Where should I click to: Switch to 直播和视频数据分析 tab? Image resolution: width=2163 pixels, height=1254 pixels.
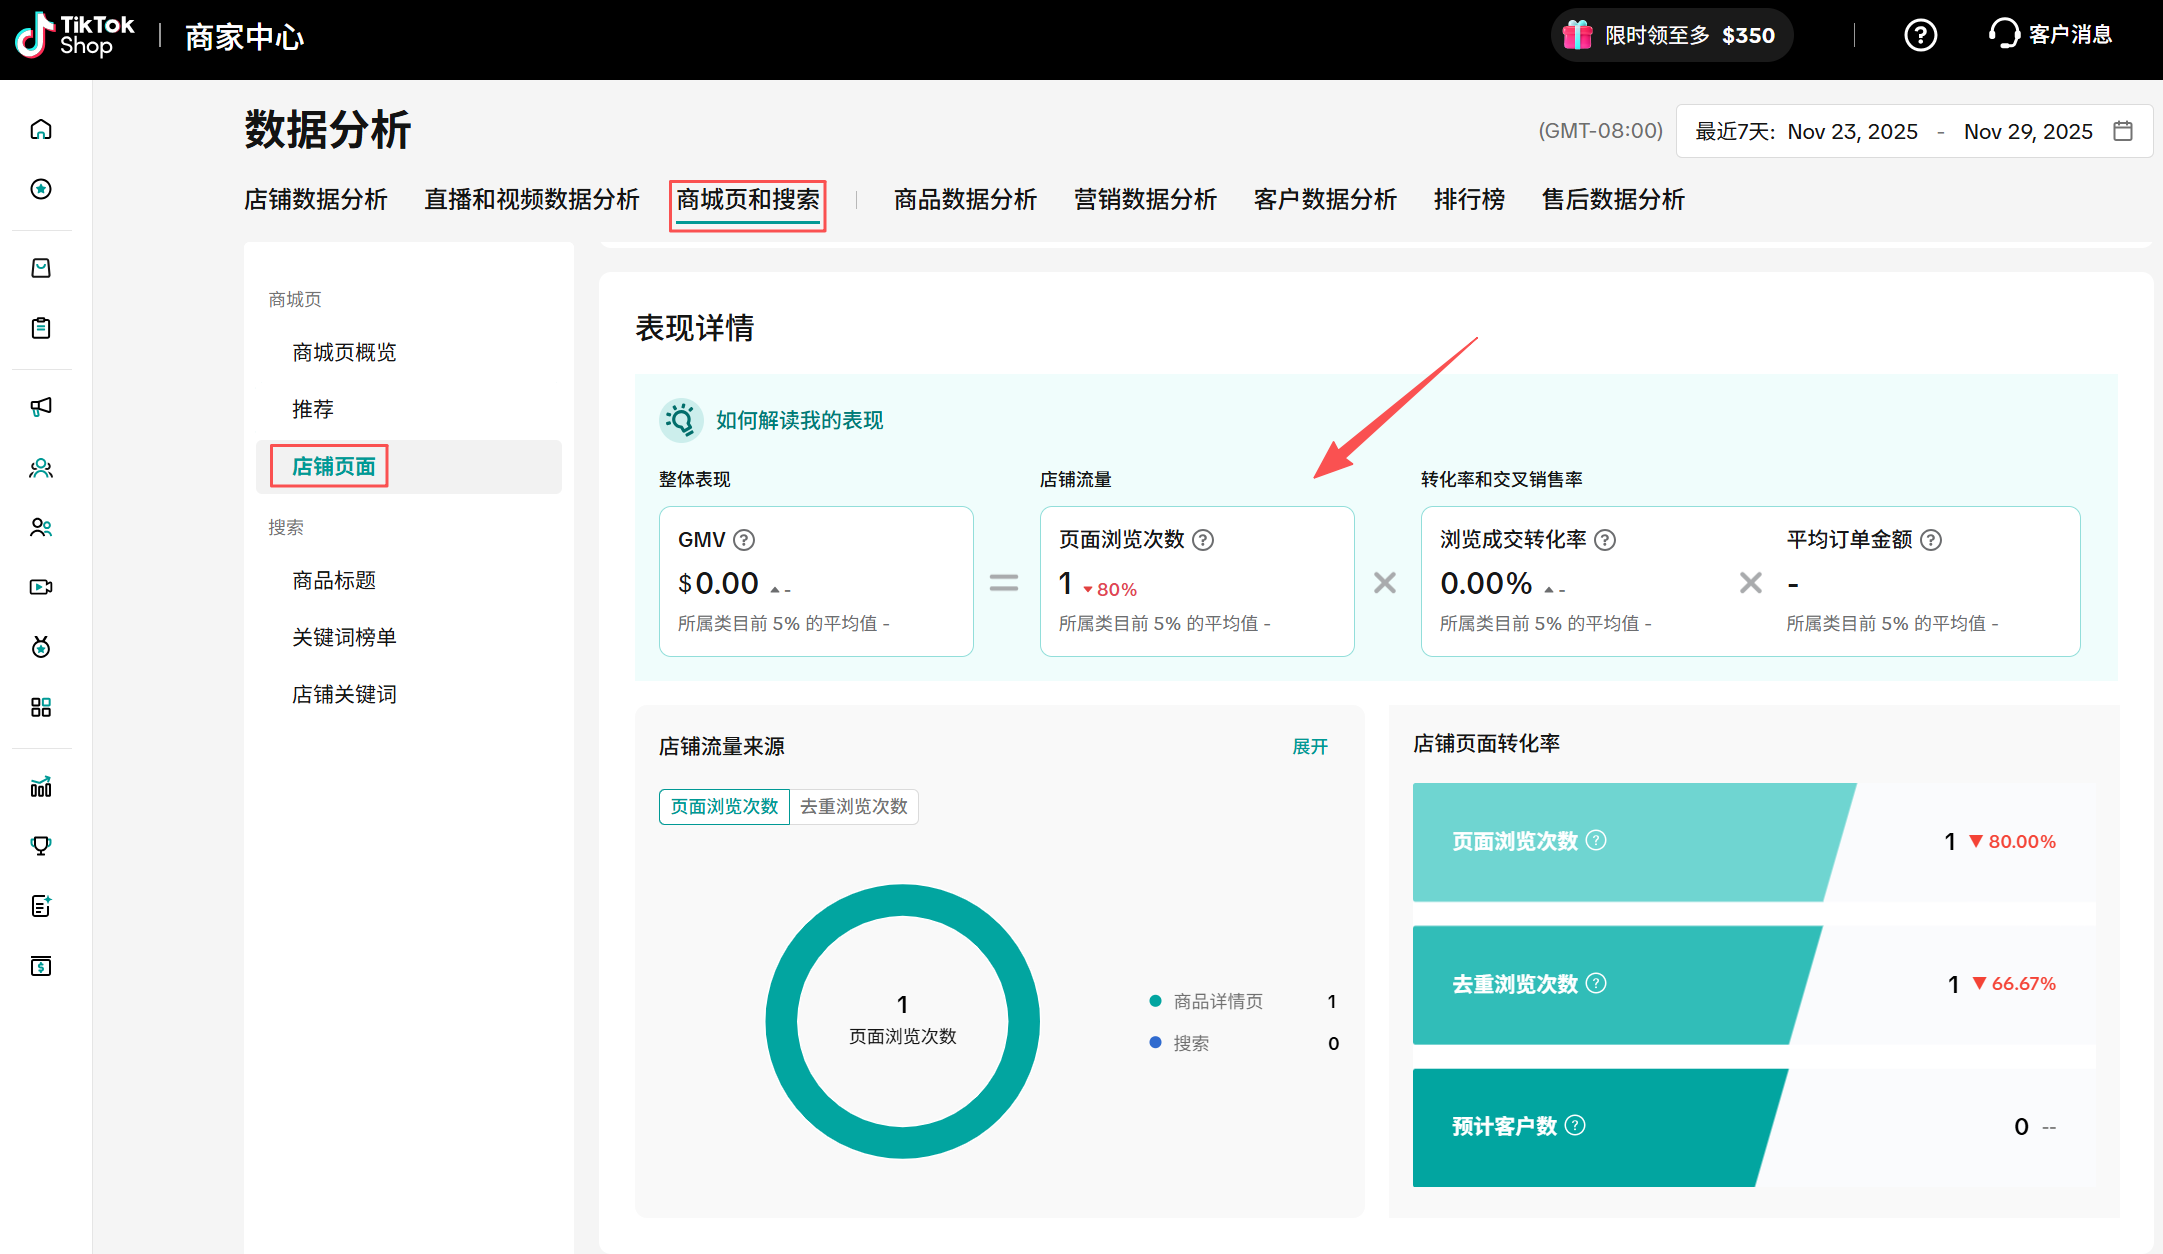tap(532, 200)
